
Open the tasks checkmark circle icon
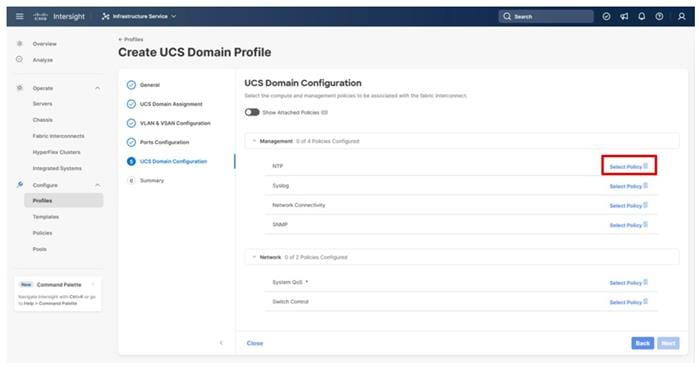tap(606, 16)
